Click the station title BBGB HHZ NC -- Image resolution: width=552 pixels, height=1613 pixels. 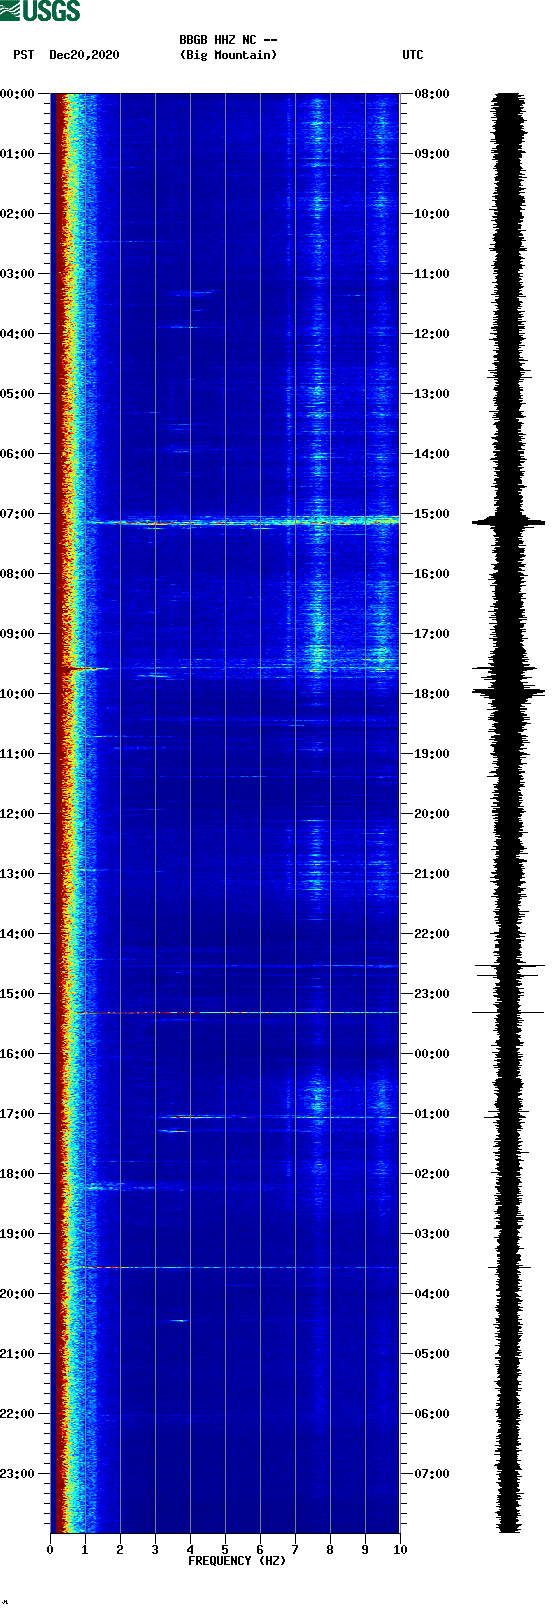tap(228, 40)
